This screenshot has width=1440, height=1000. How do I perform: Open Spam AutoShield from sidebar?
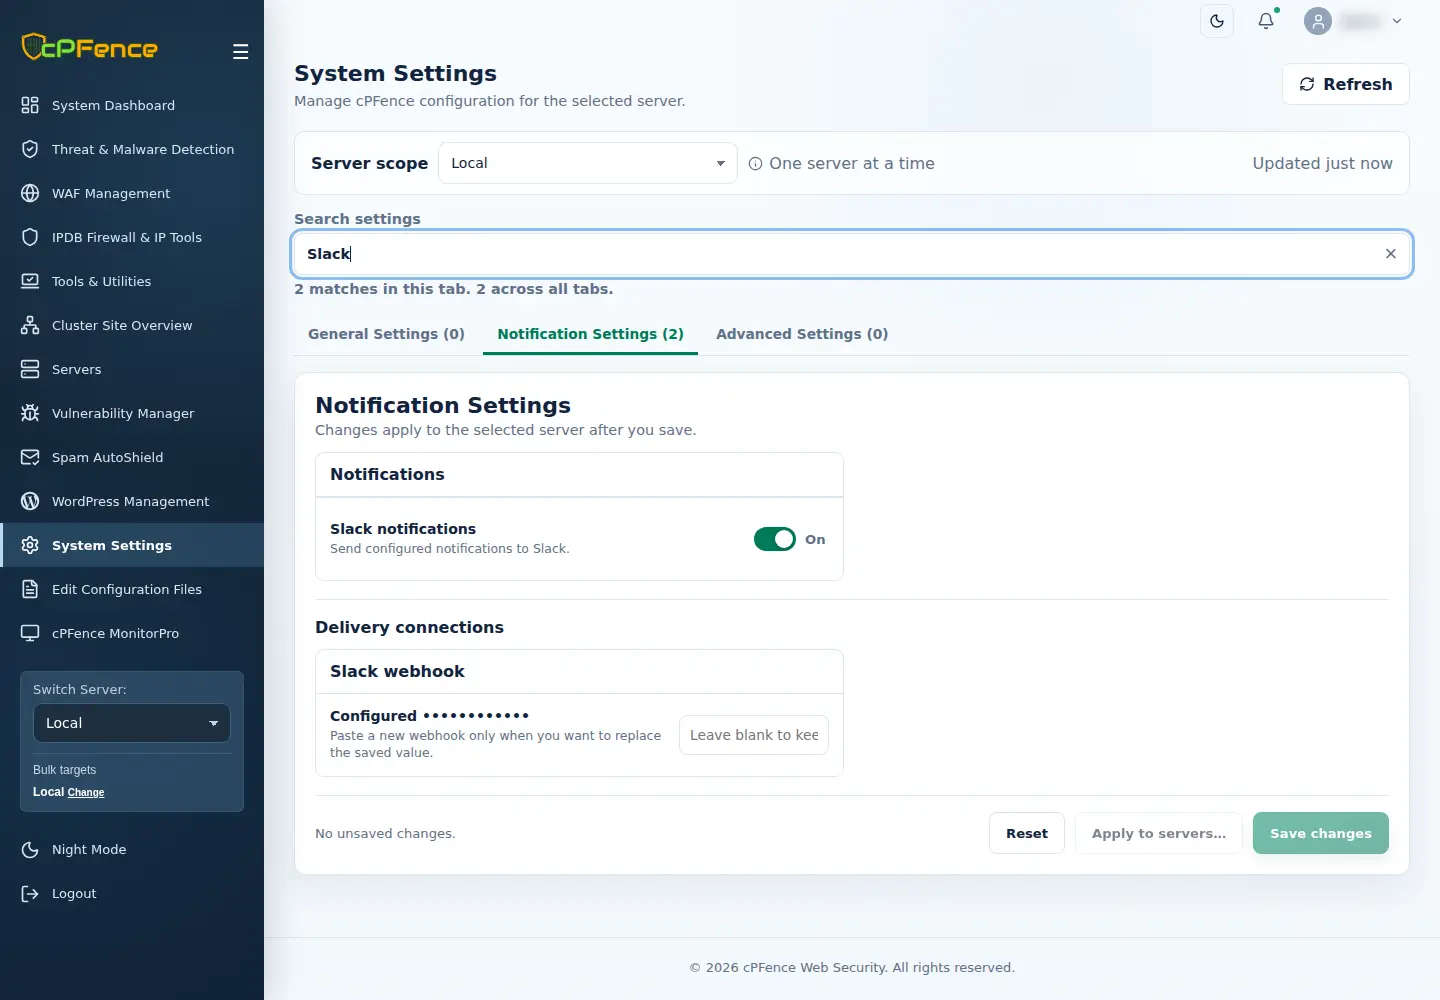[132, 457]
